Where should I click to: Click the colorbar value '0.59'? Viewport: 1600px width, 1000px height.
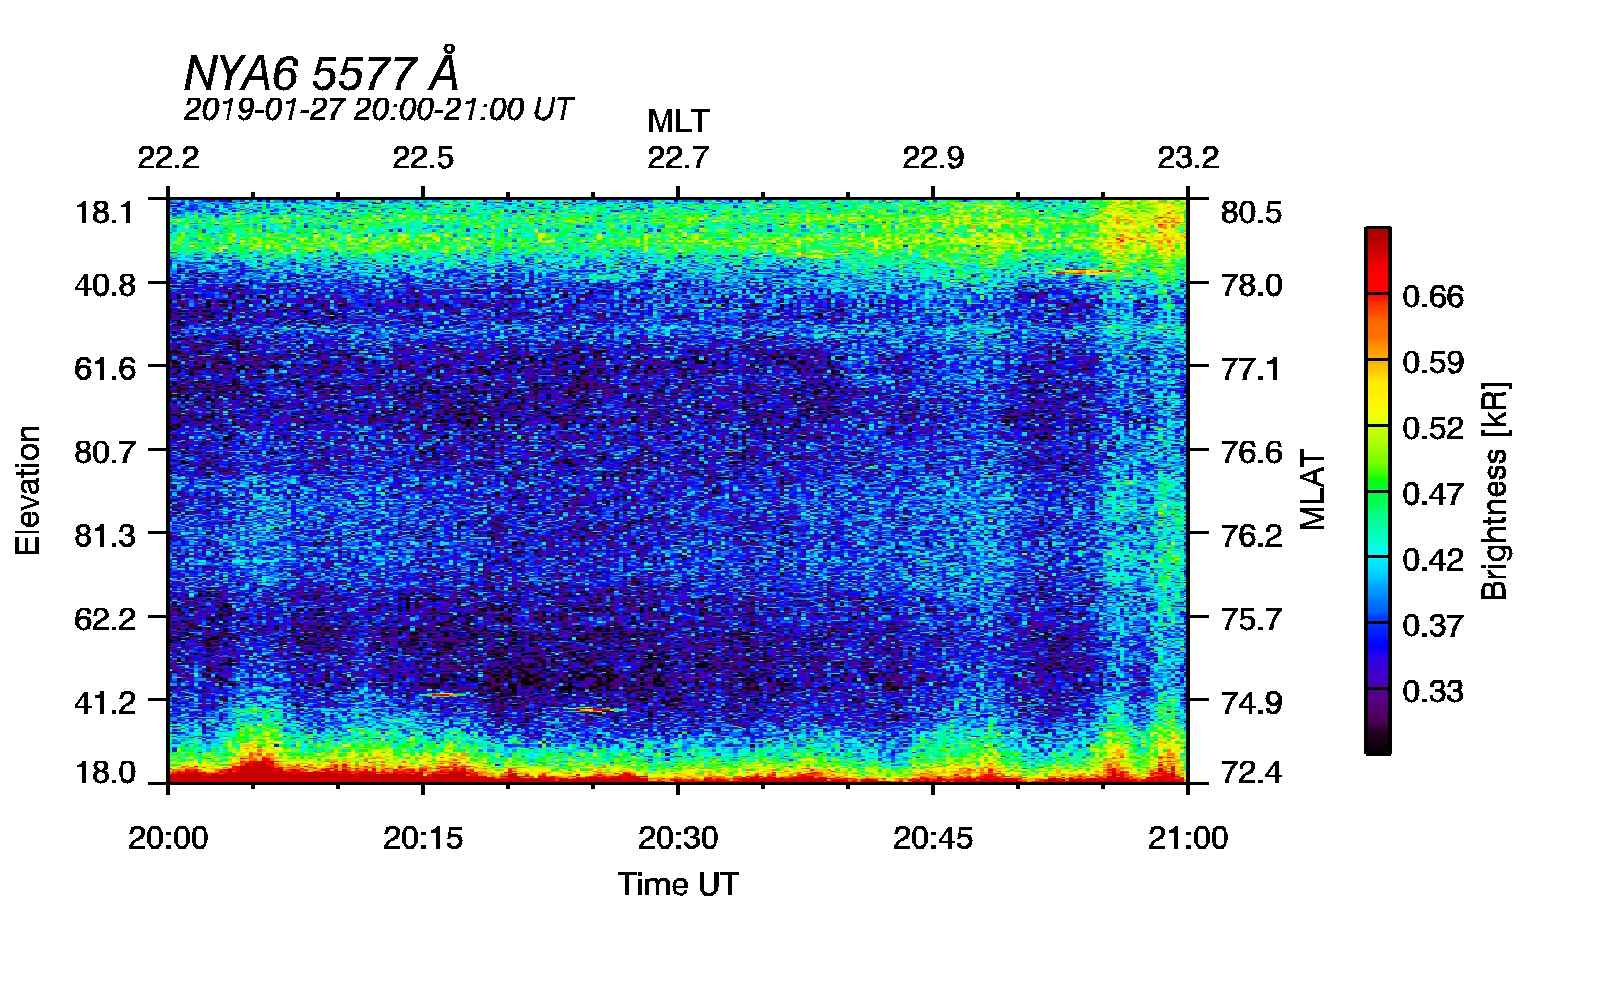(1433, 362)
